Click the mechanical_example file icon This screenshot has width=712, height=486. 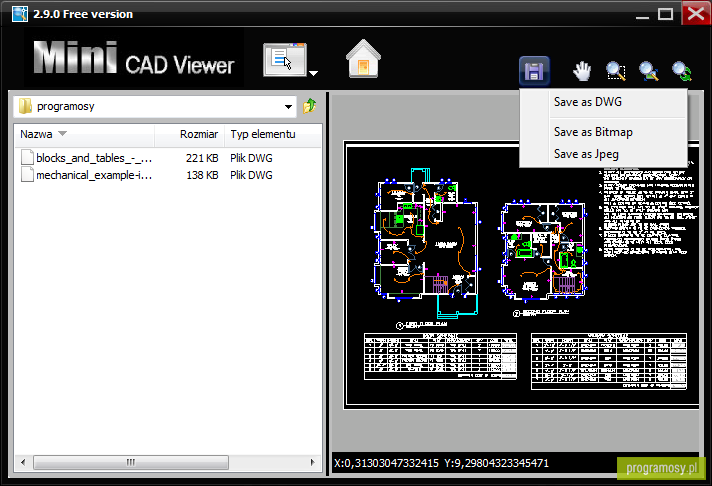pyautogui.click(x=27, y=175)
